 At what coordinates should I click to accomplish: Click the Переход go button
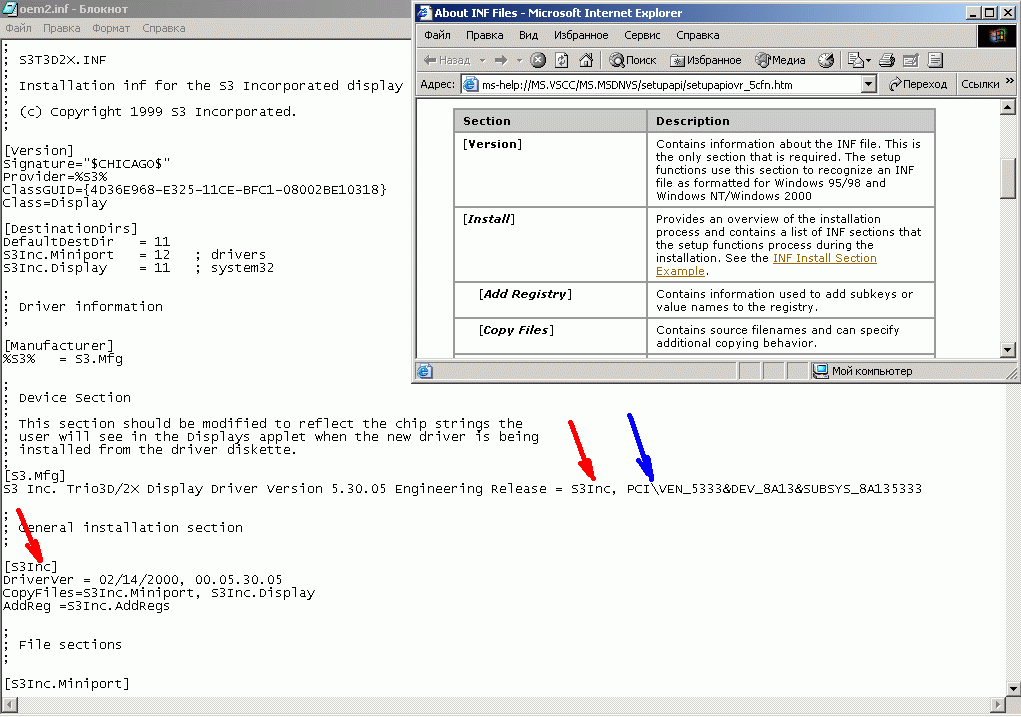click(918, 85)
